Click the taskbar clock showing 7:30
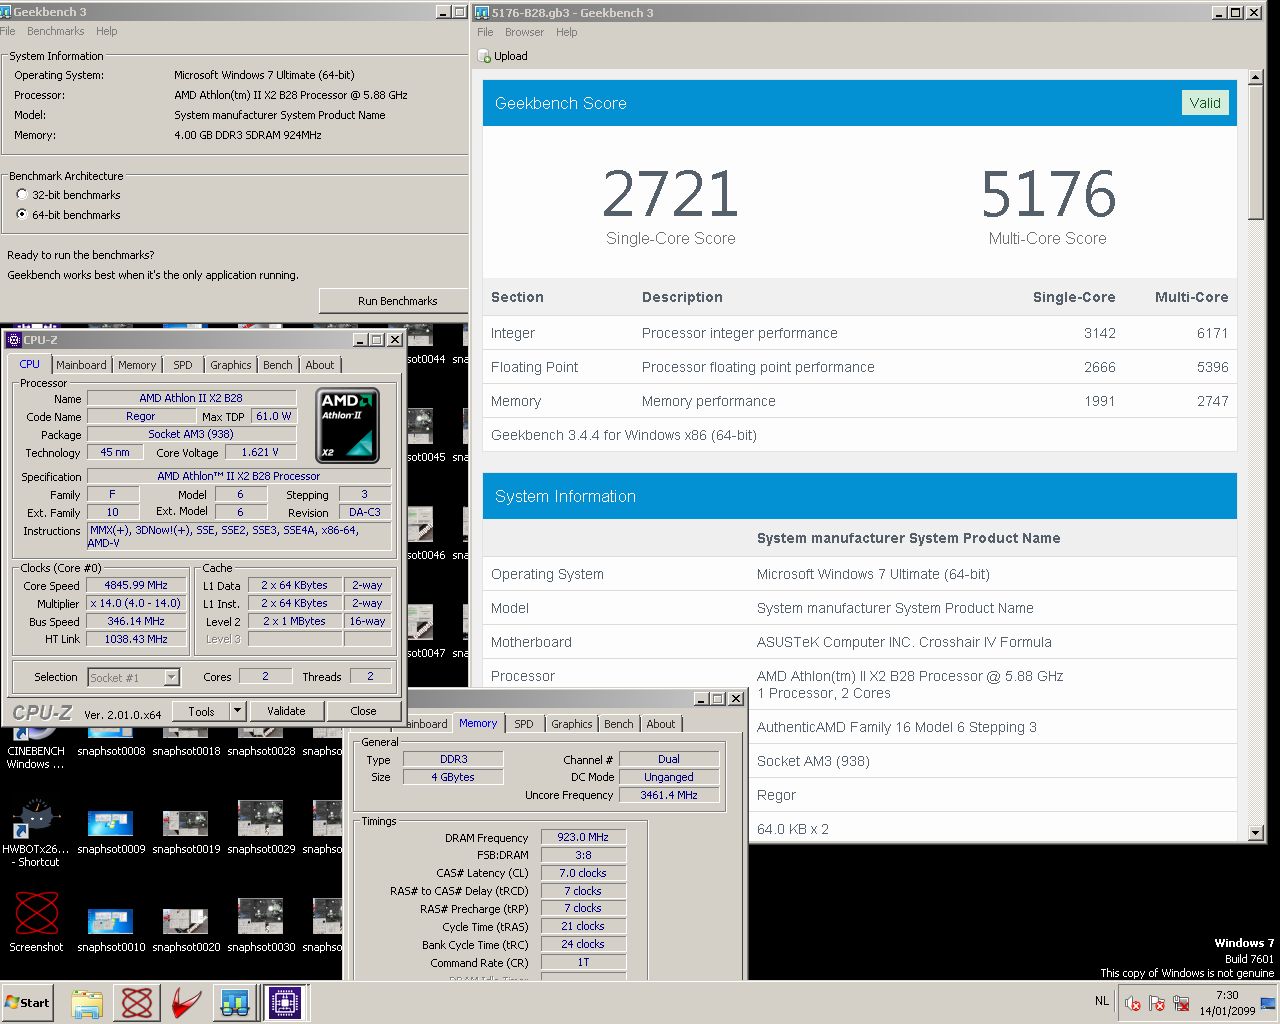Screen dimensions: 1280x1024 click(1227, 1003)
